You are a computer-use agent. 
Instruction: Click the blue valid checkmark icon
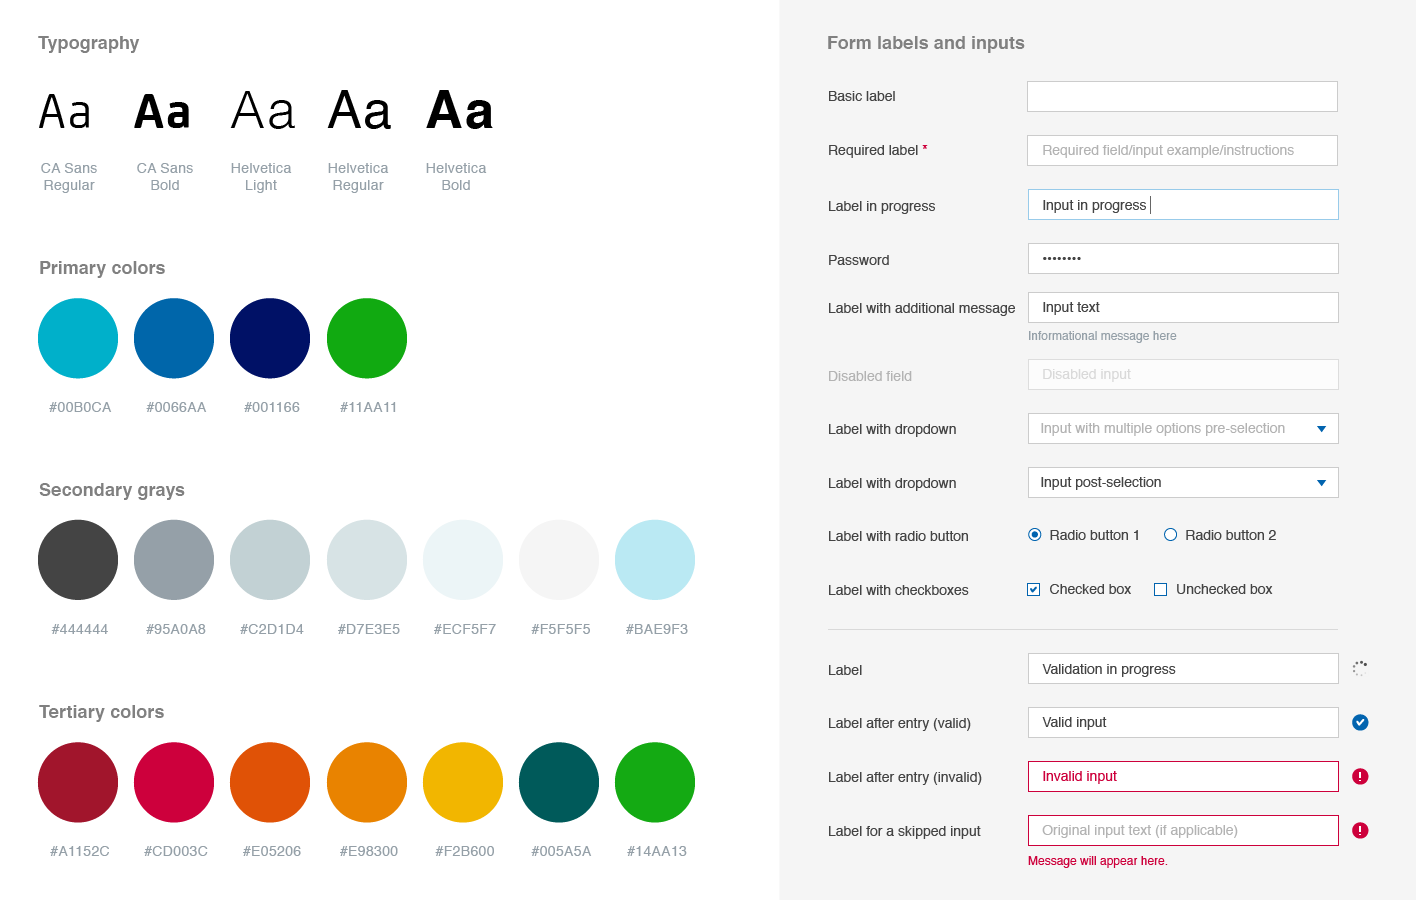click(1360, 722)
